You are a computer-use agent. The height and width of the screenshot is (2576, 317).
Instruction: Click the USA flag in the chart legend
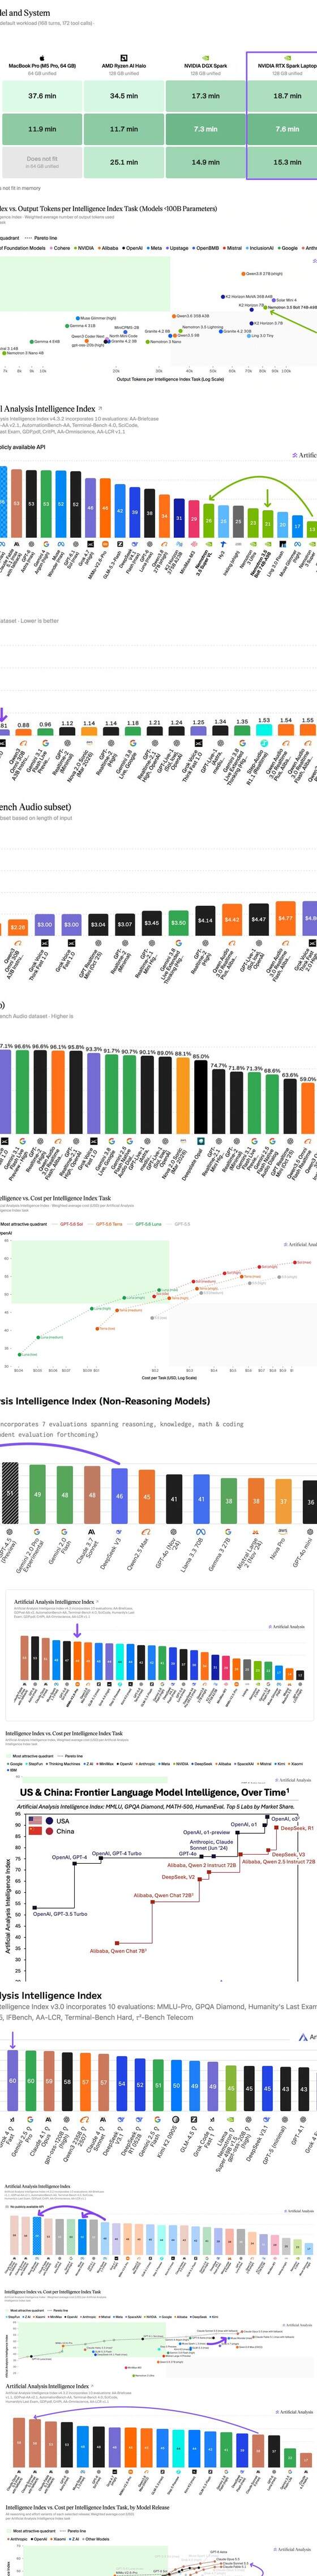pyautogui.click(x=36, y=1821)
